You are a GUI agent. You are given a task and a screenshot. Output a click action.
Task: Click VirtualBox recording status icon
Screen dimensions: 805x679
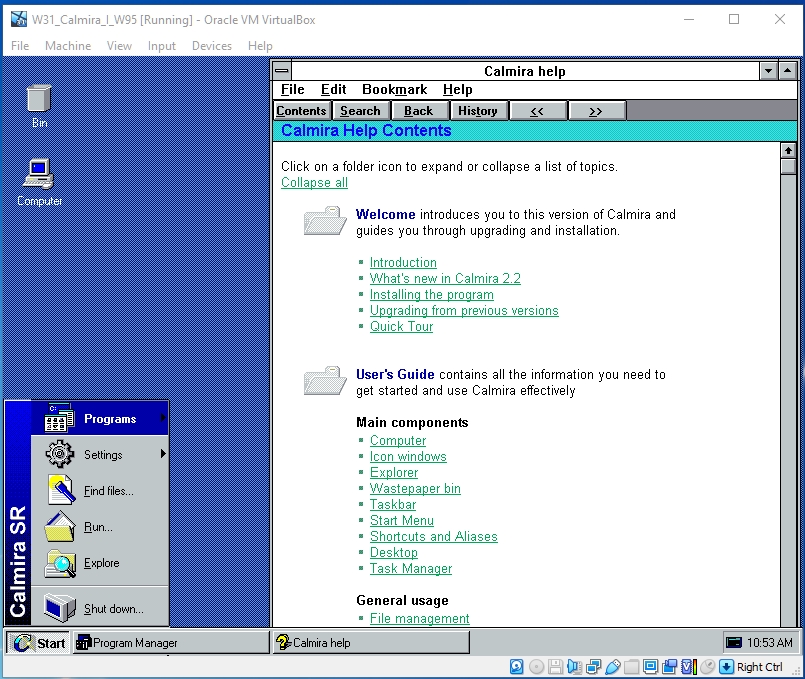(x=669, y=667)
